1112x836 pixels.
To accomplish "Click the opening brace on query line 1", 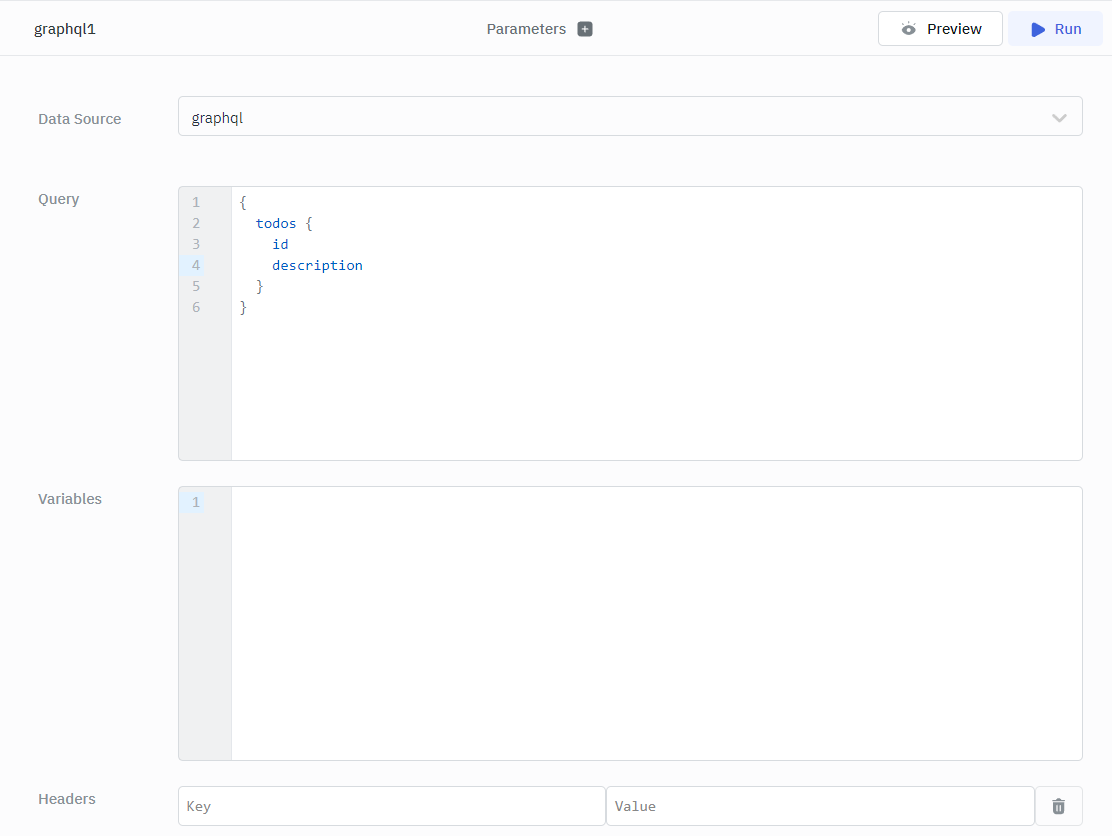I will [243, 202].
